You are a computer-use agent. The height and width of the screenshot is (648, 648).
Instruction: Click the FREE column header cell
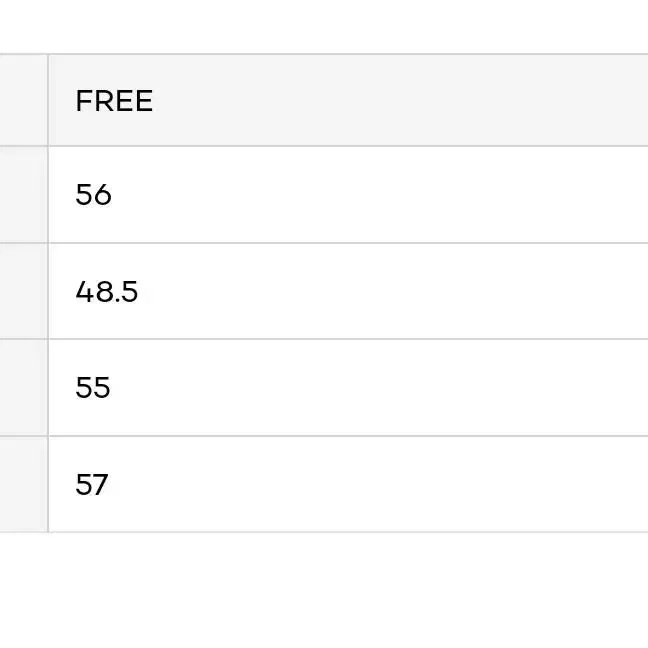tap(348, 100)
